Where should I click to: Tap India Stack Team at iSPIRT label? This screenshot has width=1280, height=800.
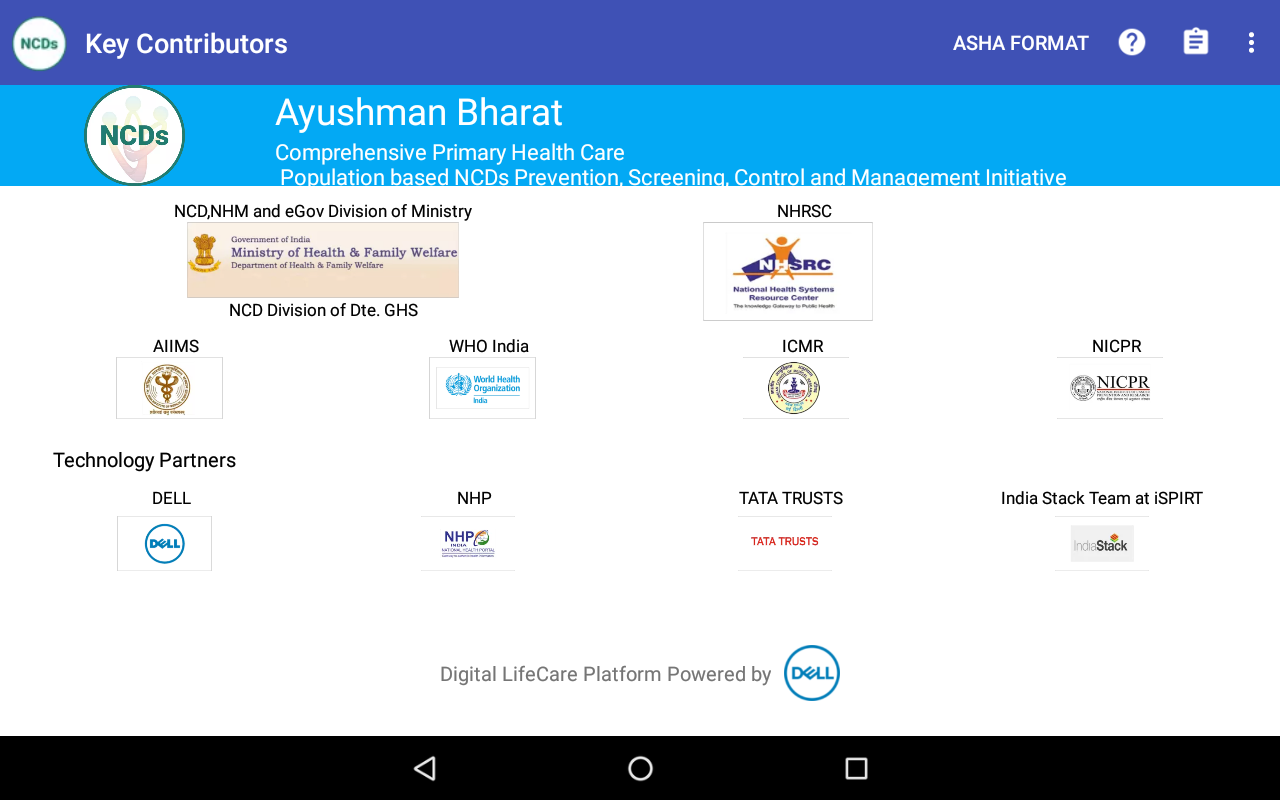click(x=1102, y=498)
